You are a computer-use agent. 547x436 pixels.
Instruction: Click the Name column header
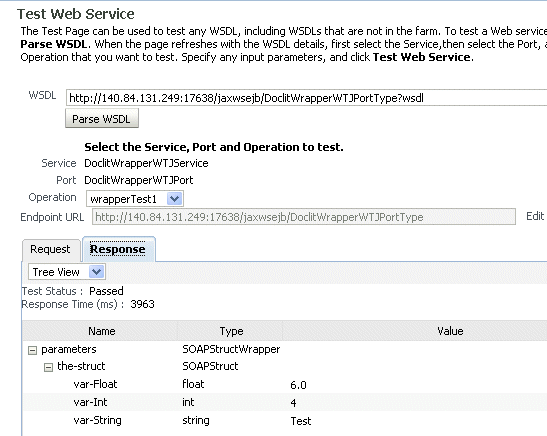101,331
